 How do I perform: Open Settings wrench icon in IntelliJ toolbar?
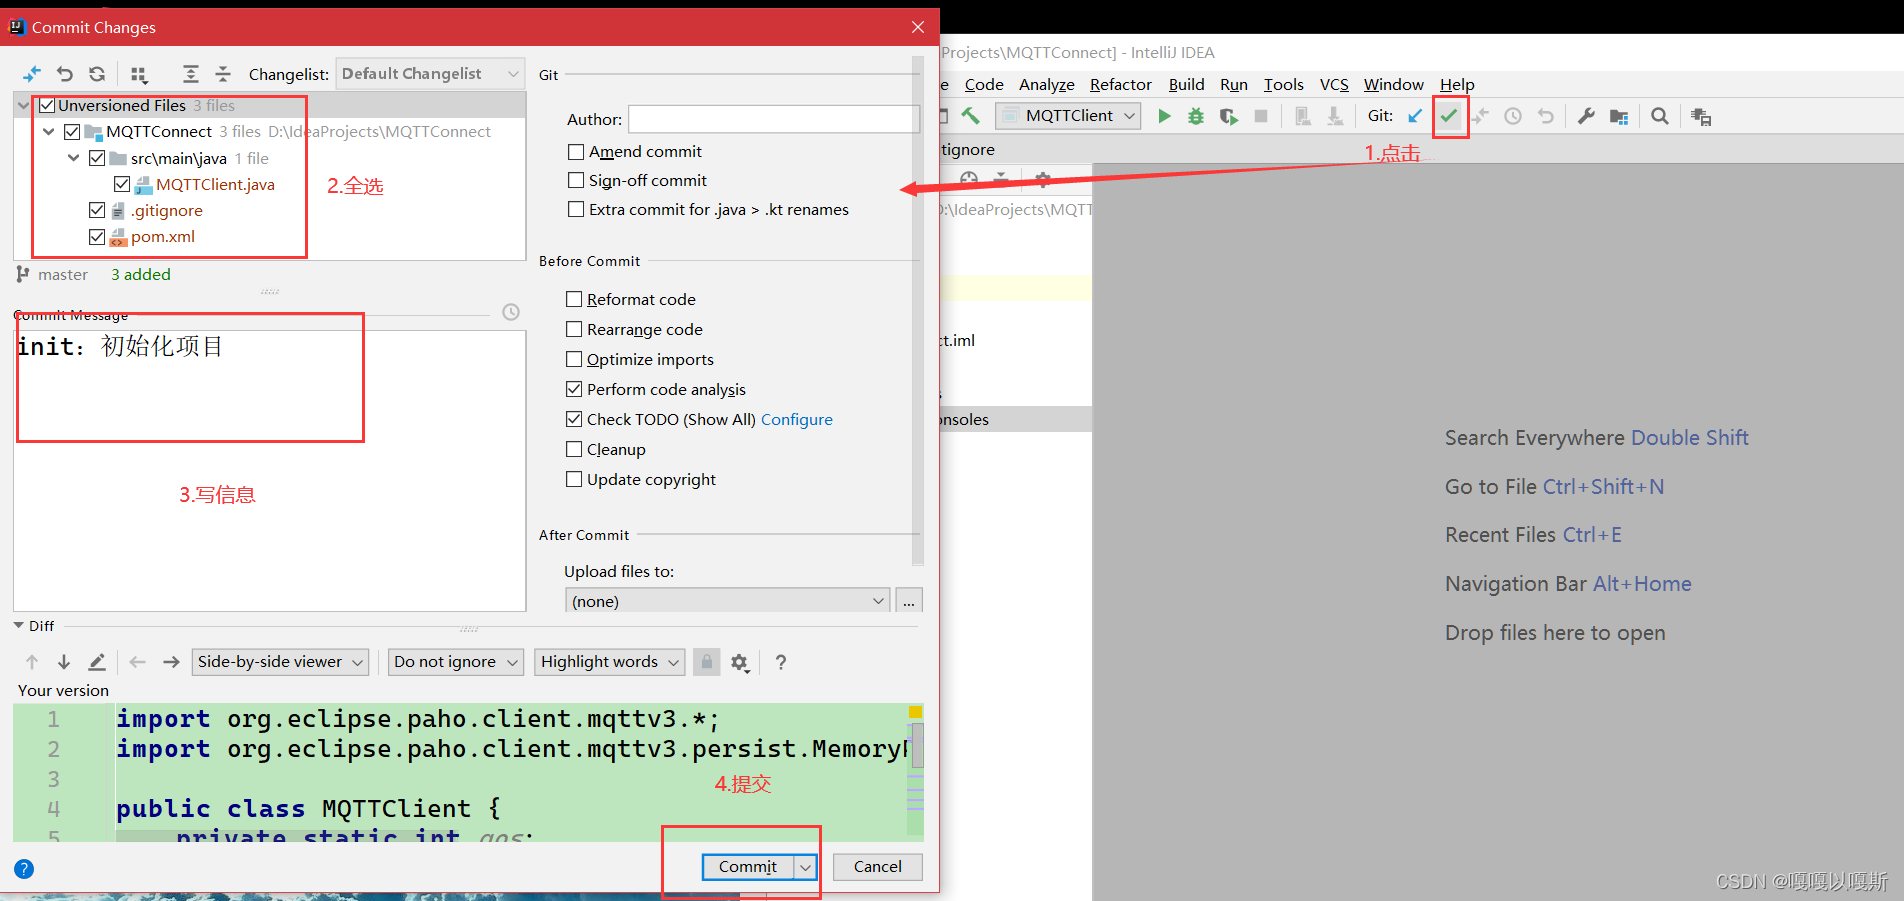pyautogui.click(x=1586, y=116)
